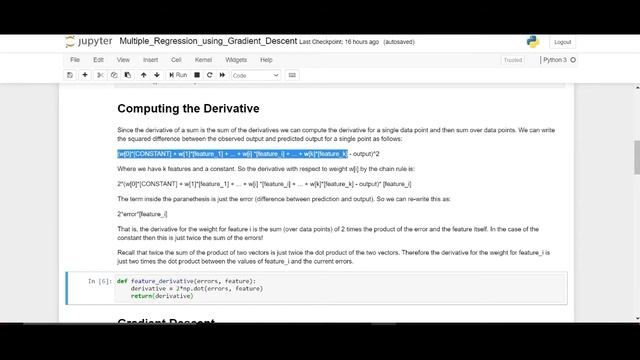Open the Edit menu
640x360 pixels.
click(98, 60)
